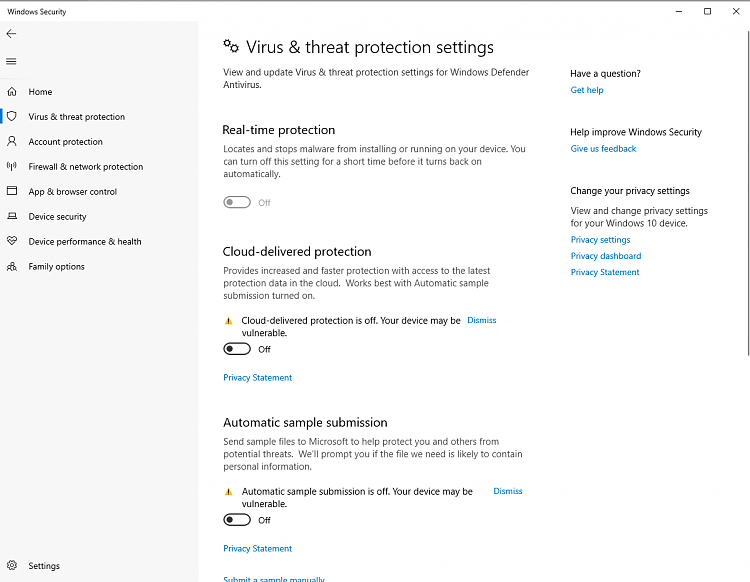
Task: Open Privacy Statement in right panel
Action: coord(605,272)
